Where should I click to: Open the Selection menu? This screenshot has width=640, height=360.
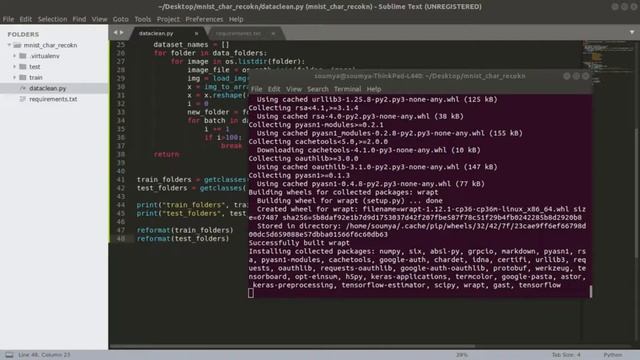point(52,19)
